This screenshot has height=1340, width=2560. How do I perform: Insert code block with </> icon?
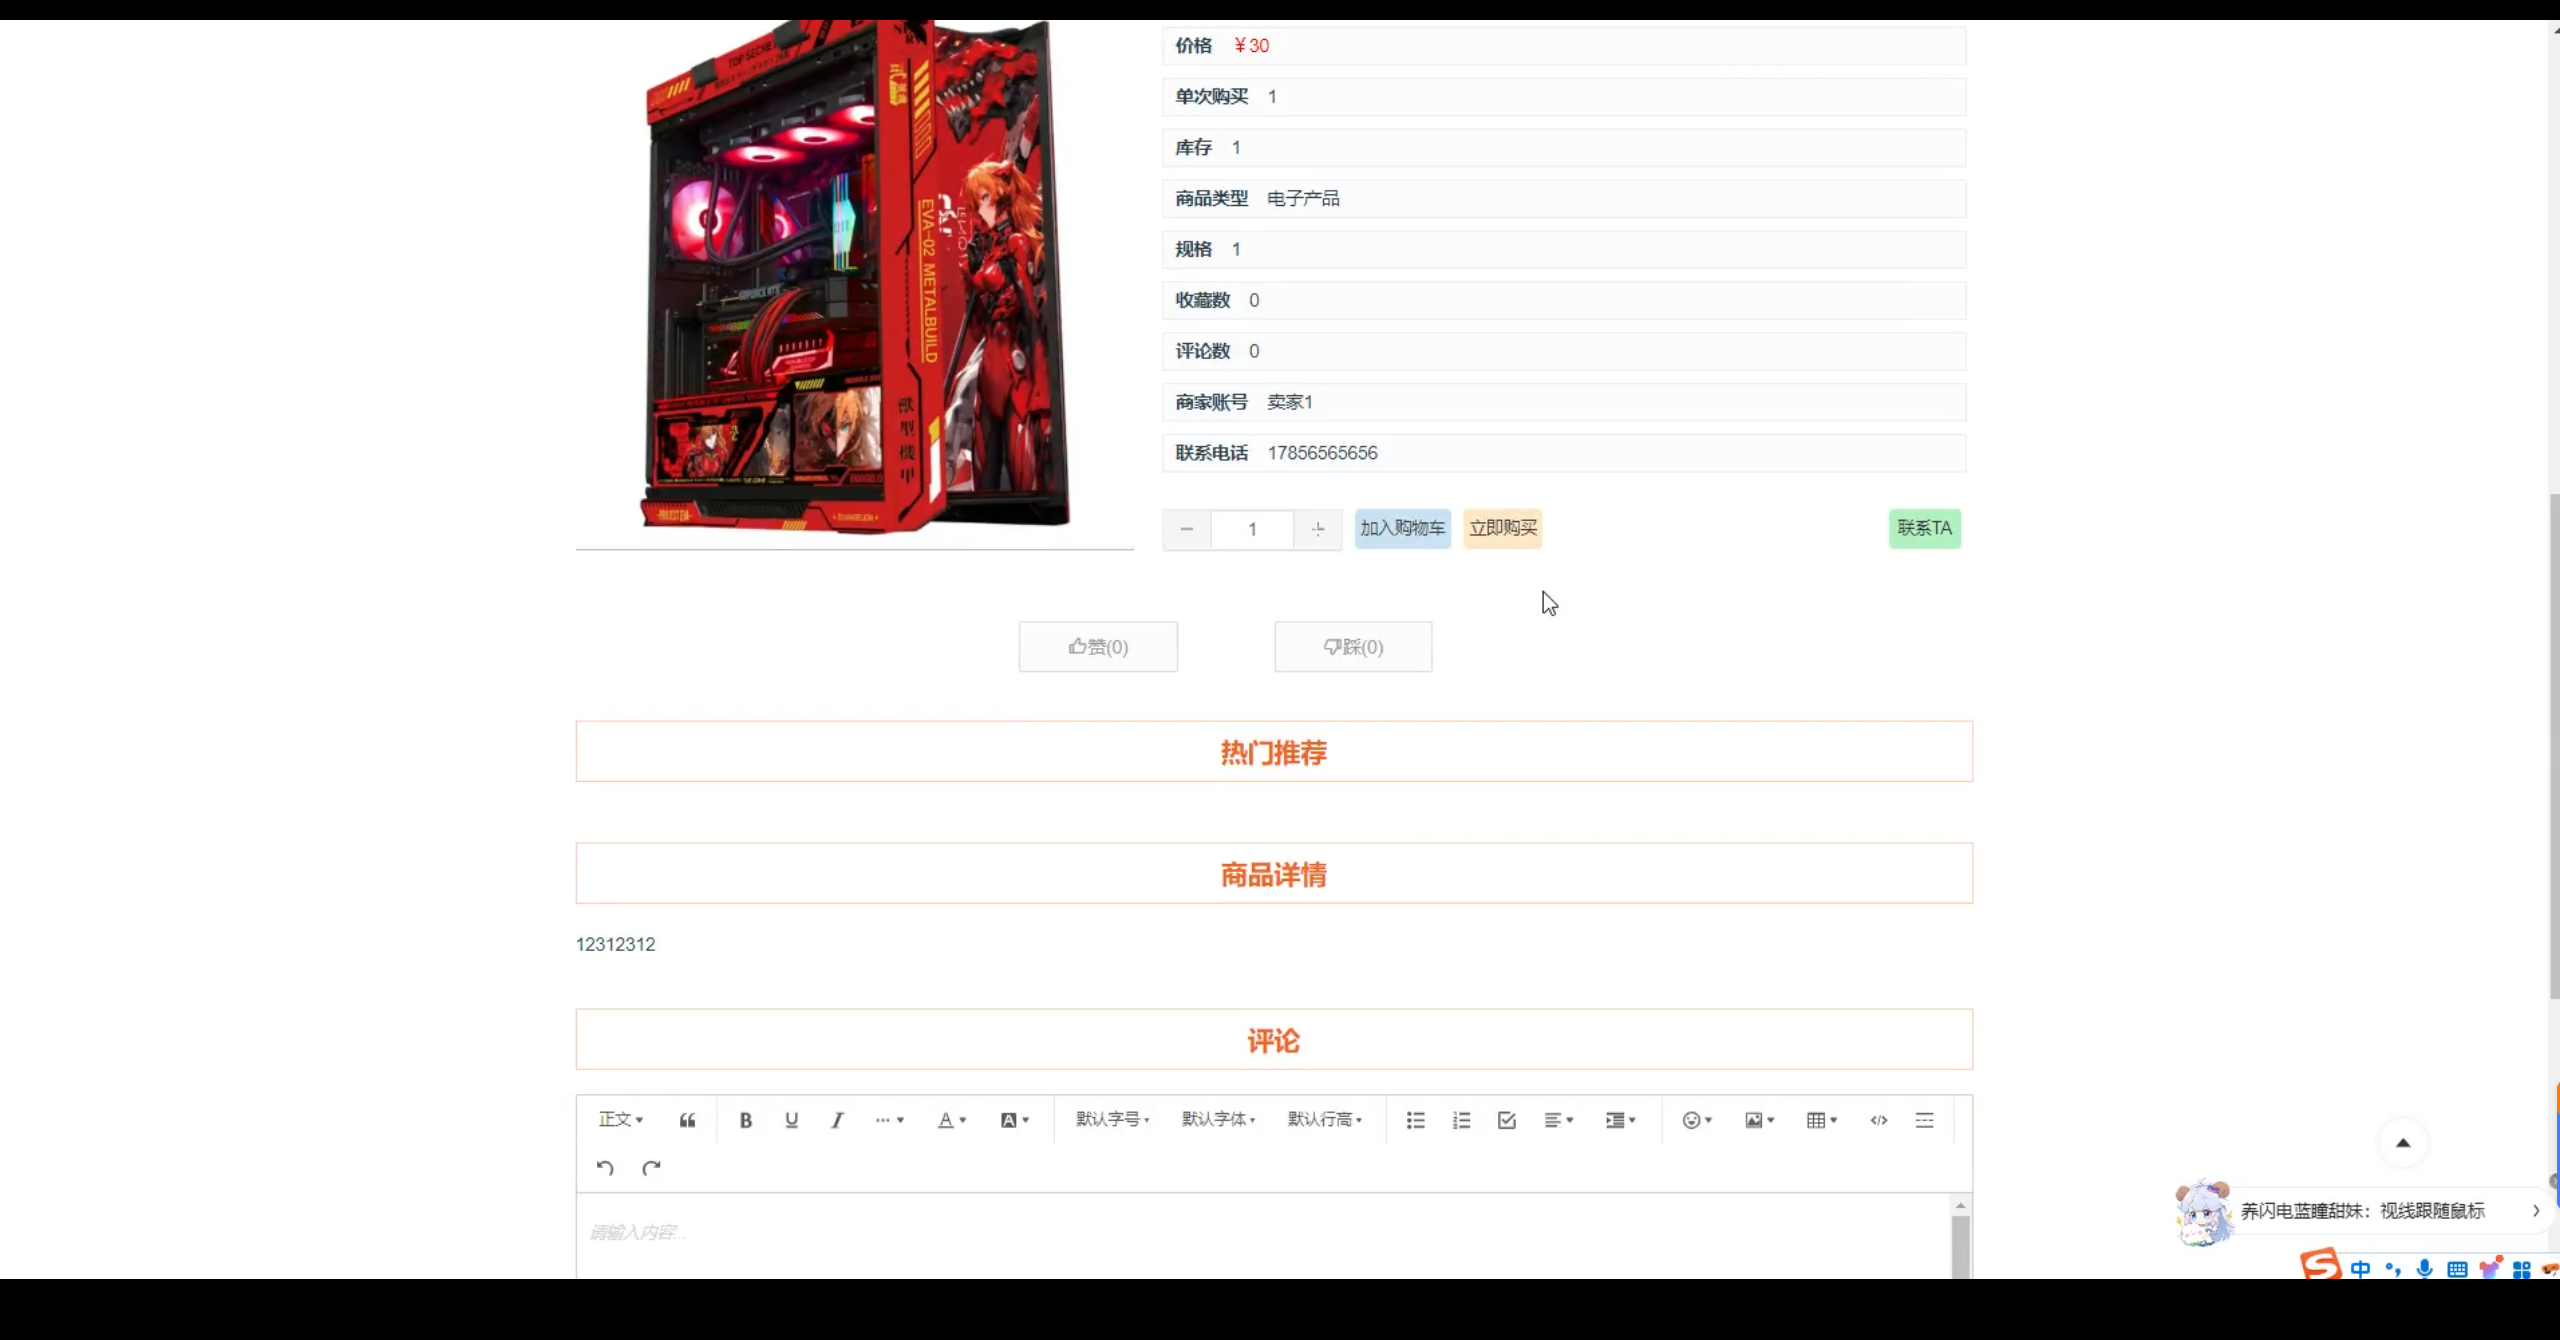click(1878, 1120)
